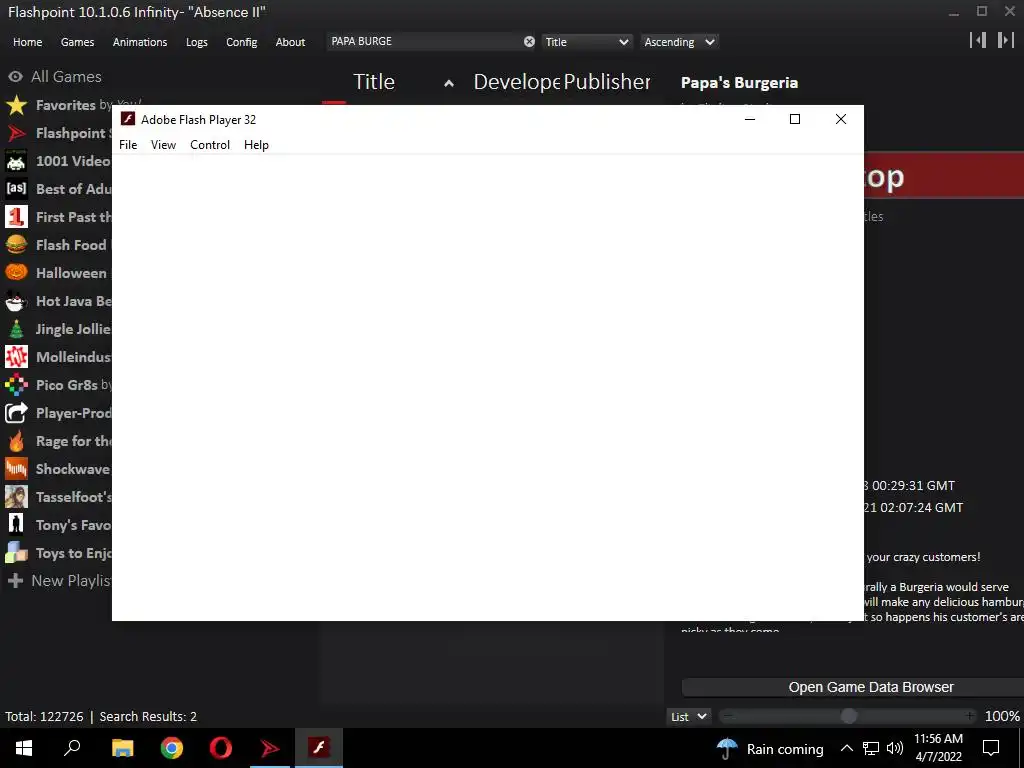Screen dimensions: 1024x768
Task: Open the Config tab
Action: (242, 42)
